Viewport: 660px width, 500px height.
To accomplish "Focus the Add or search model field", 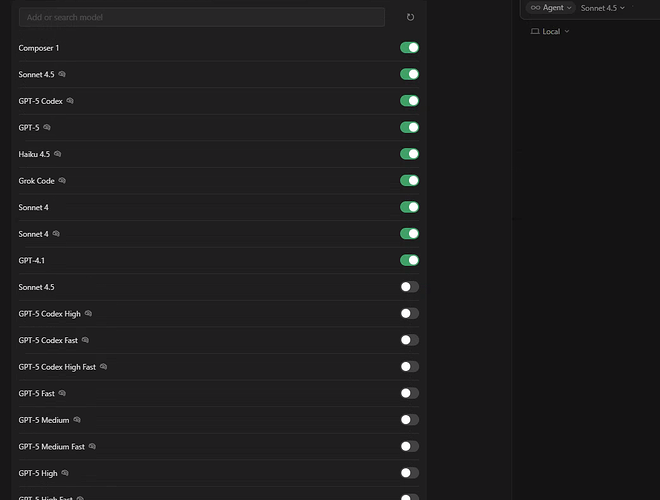I will coord(202,17).
